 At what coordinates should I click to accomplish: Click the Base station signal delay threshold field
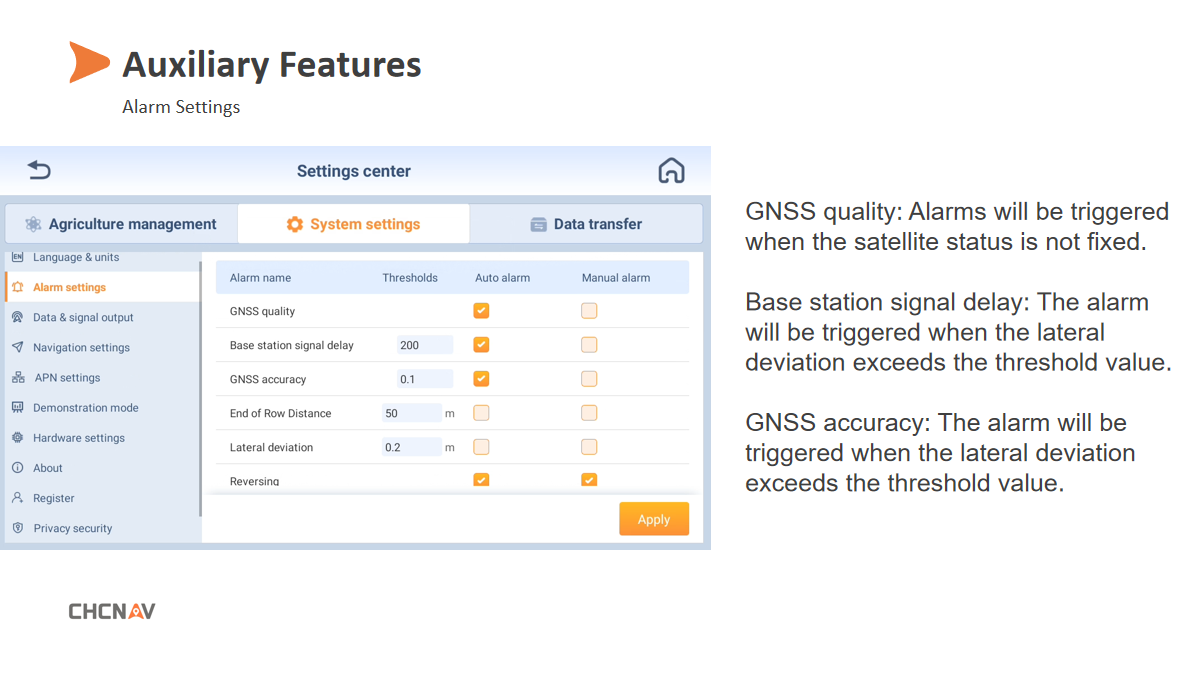424,344
